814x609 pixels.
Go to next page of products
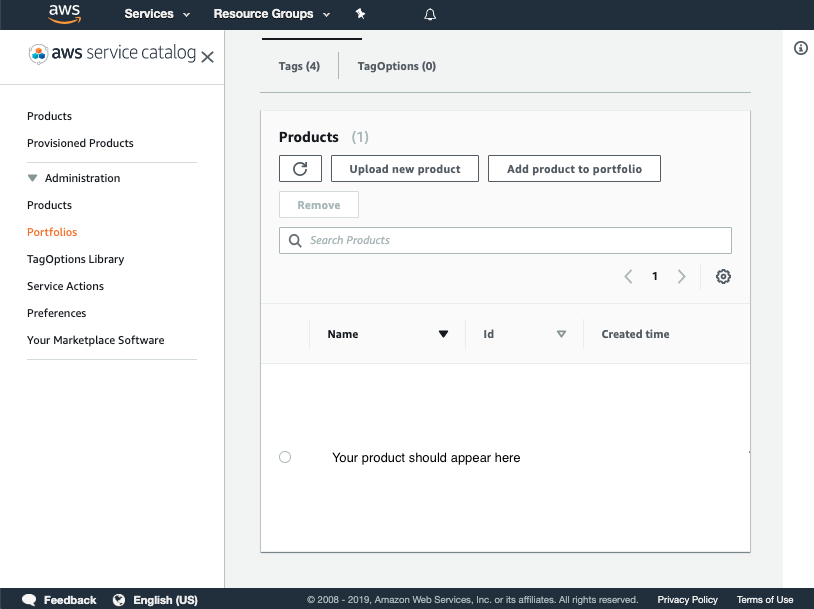click(682, 276)
